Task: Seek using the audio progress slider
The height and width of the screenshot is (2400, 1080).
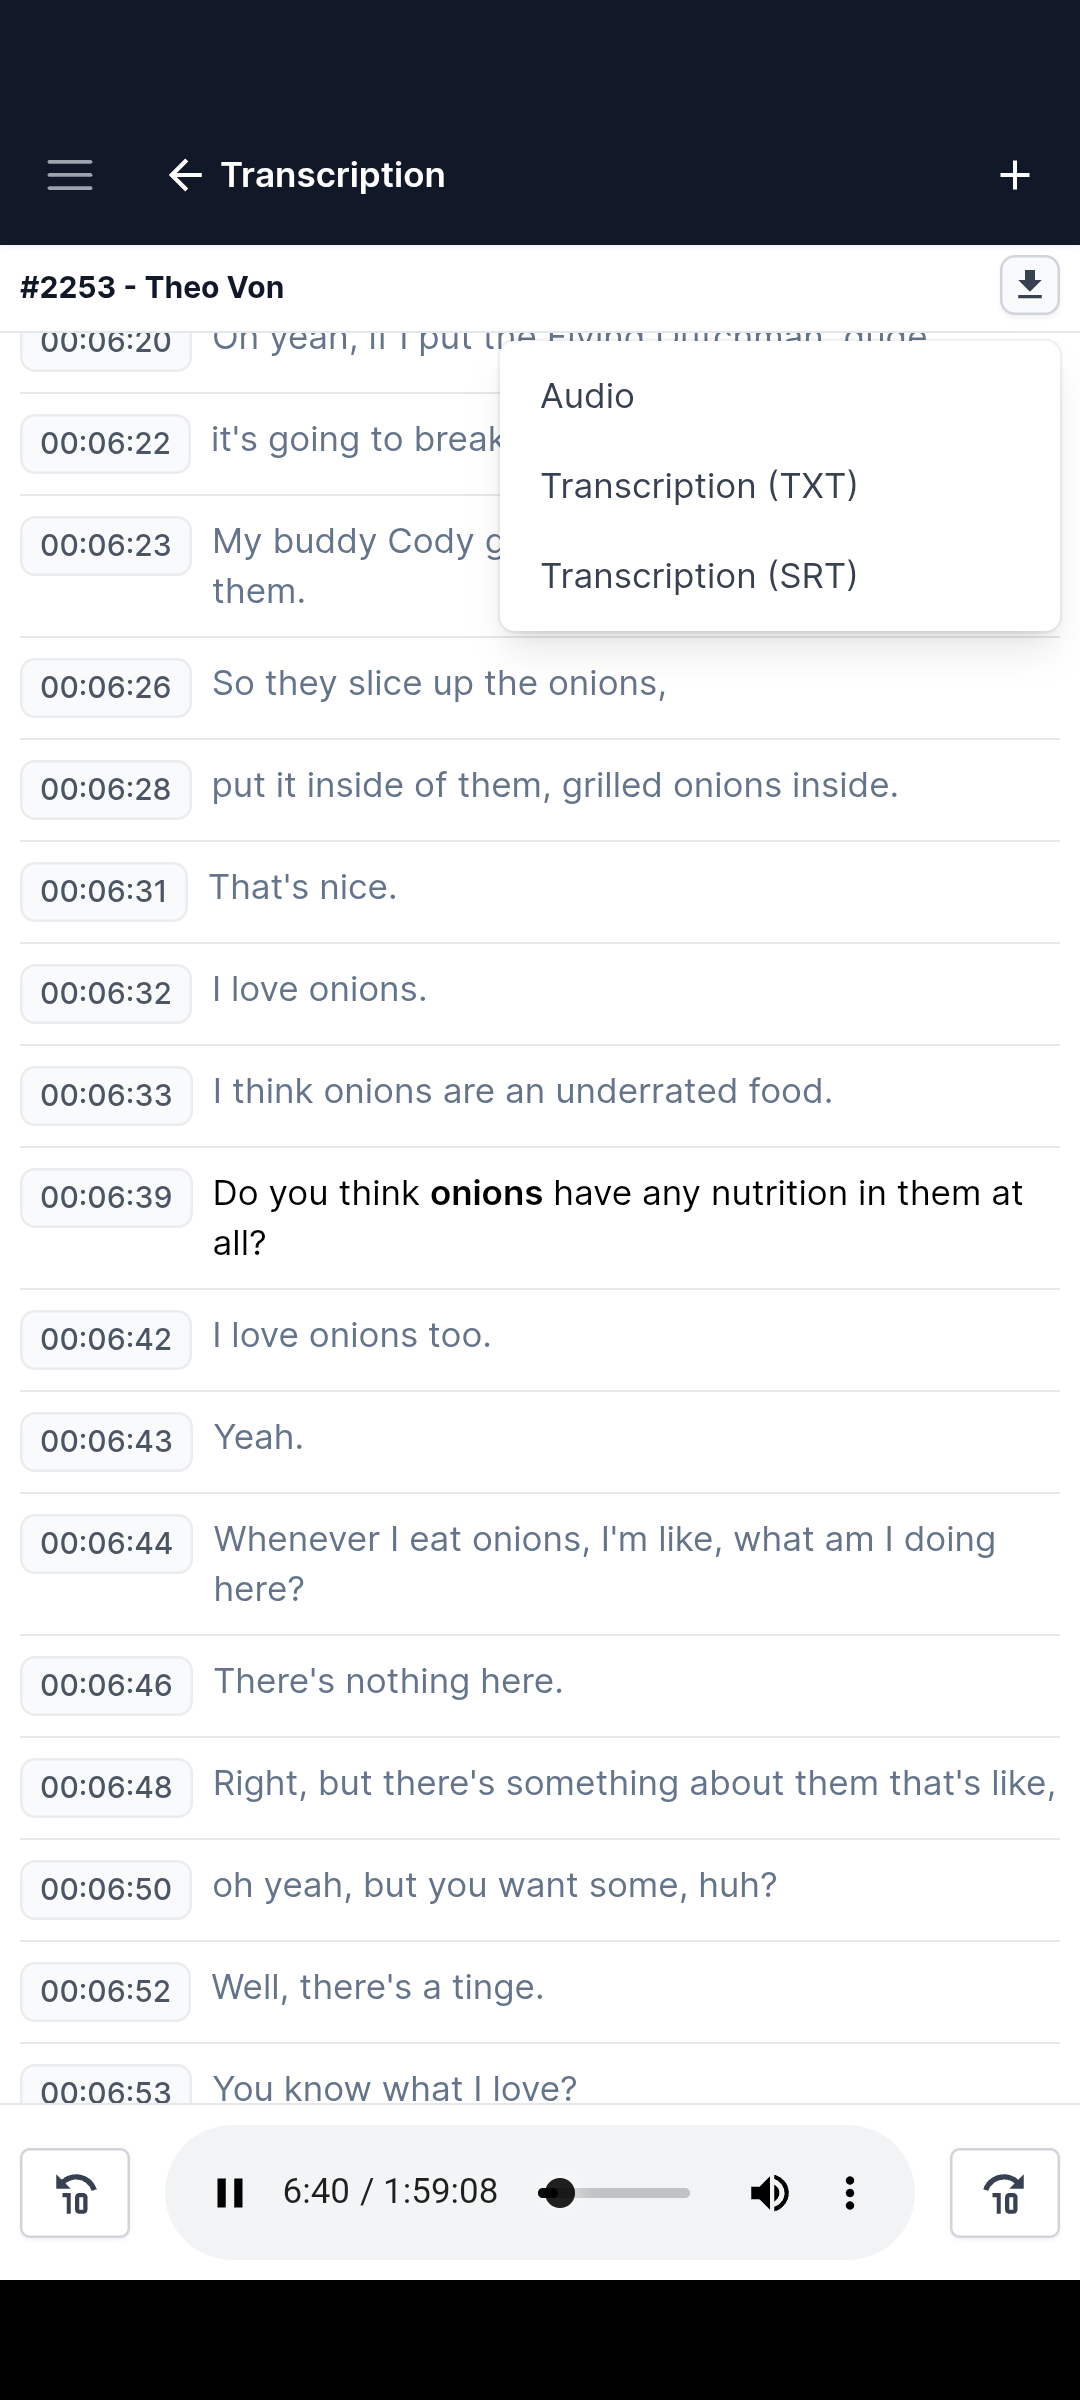Action: point(614,2192)
